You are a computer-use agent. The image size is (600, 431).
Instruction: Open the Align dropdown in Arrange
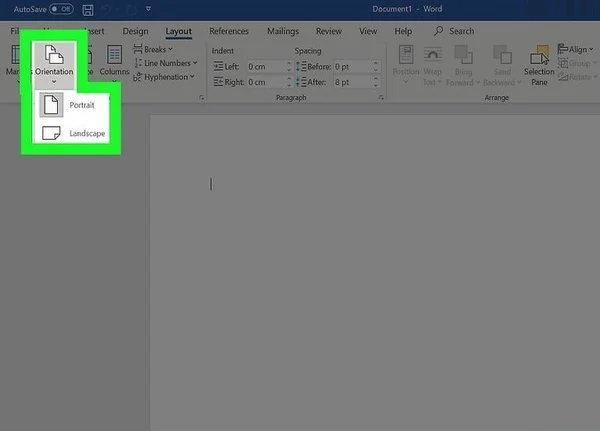click(575, 49)
